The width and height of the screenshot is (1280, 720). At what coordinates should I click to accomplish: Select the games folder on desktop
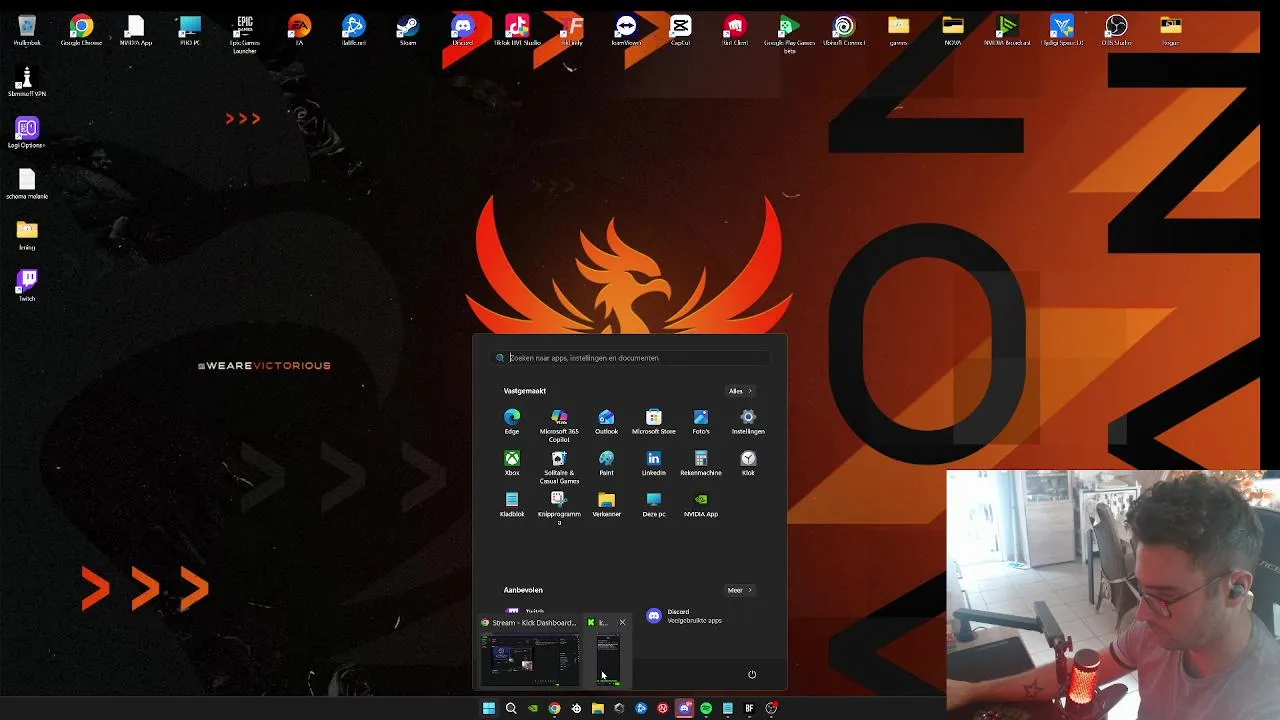(x=898, y=30)
